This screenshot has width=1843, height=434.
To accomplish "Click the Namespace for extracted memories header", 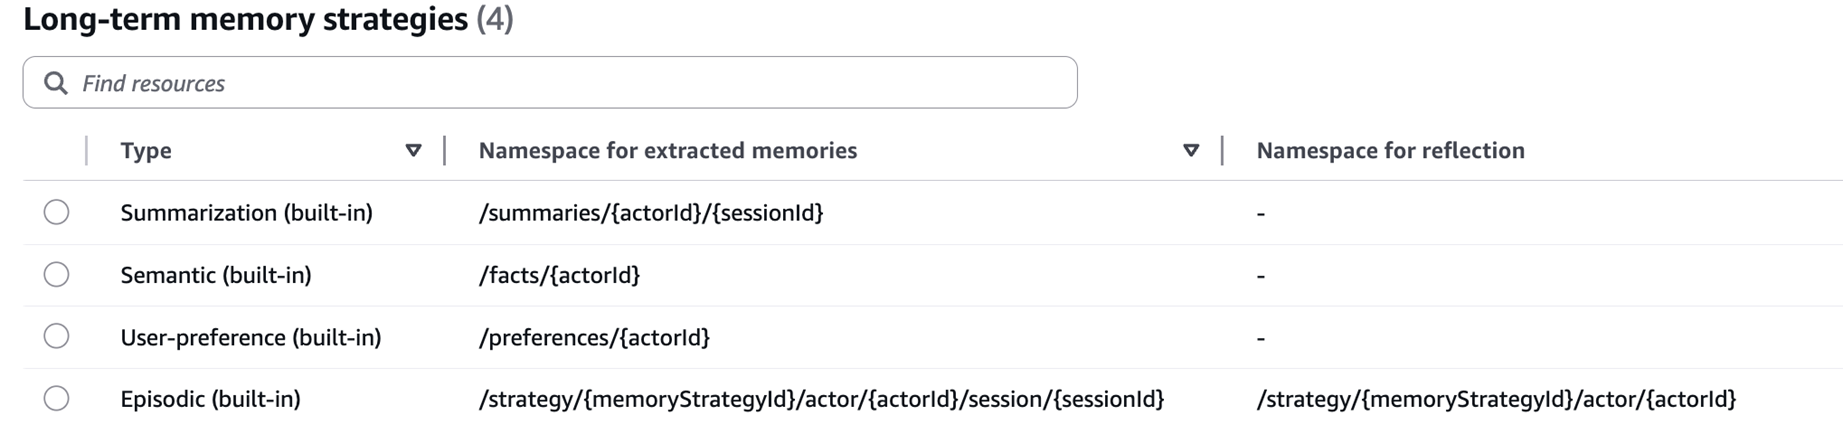I will (667, 150).
